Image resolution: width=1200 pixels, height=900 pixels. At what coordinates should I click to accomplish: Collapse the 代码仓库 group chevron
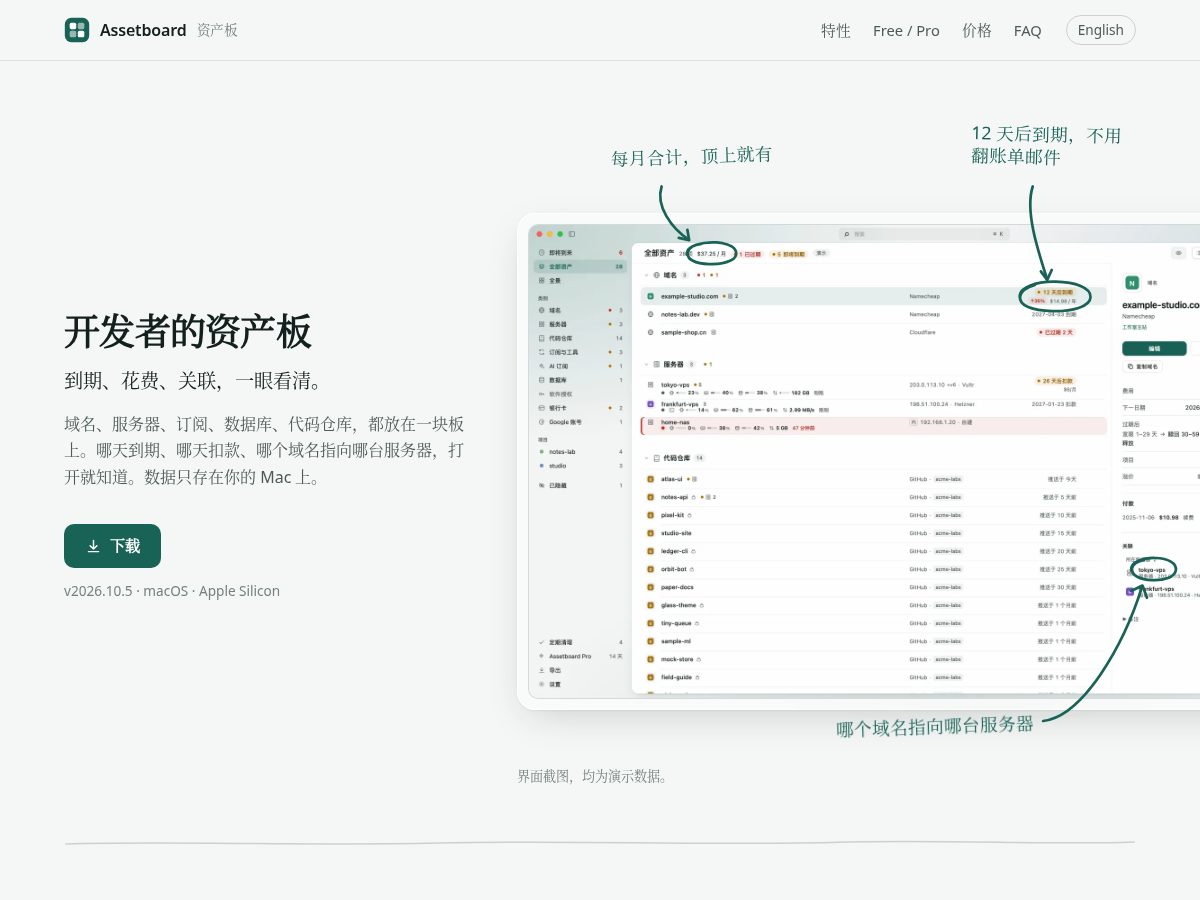point(646,457)
